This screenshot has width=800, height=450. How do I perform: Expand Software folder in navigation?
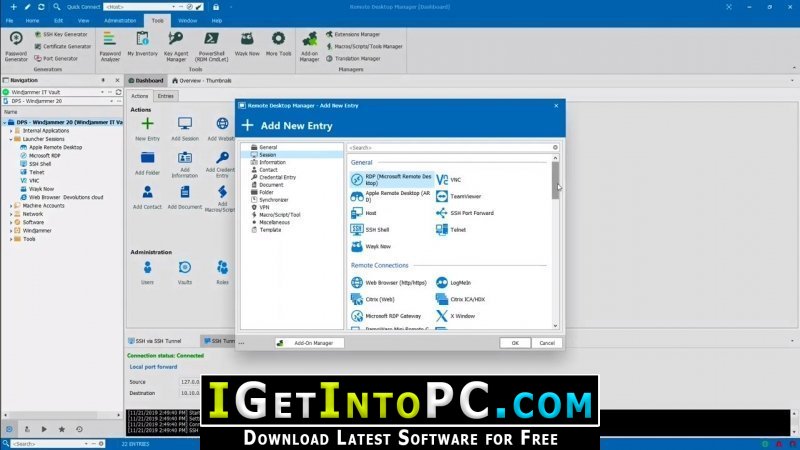click(11, 222)
